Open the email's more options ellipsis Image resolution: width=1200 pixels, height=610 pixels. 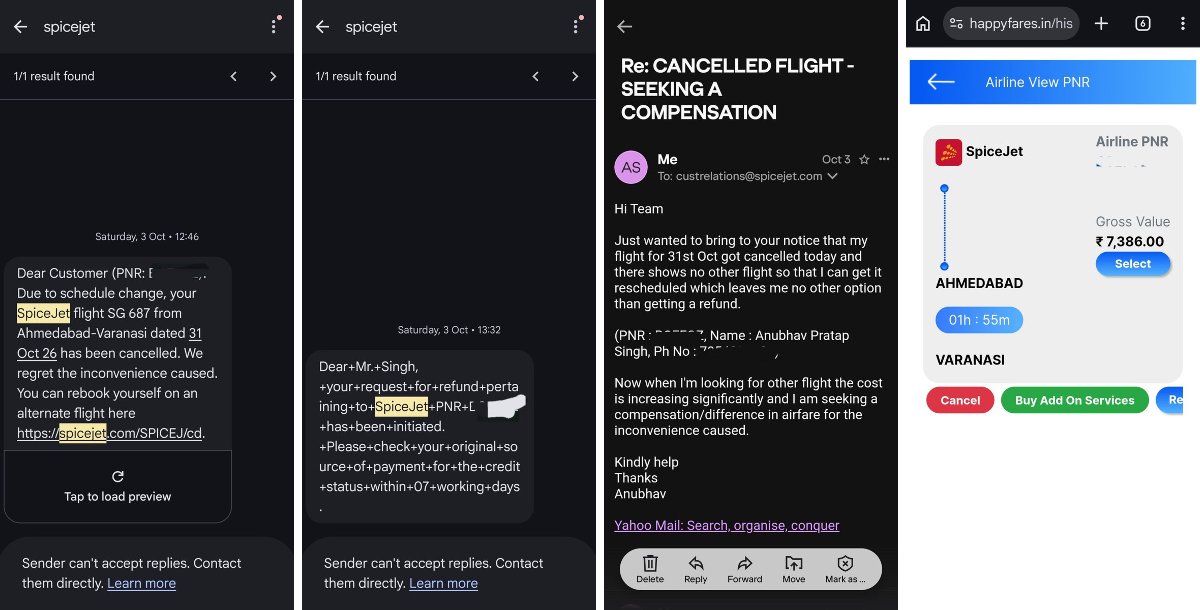tap(884, 159)
